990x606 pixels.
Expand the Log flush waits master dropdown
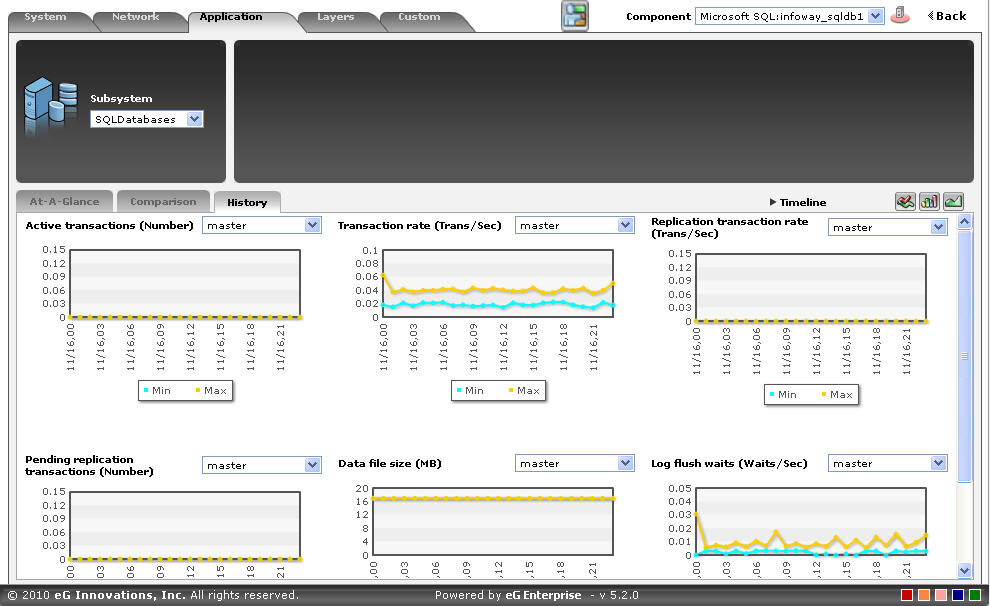(x=887, y=463)
